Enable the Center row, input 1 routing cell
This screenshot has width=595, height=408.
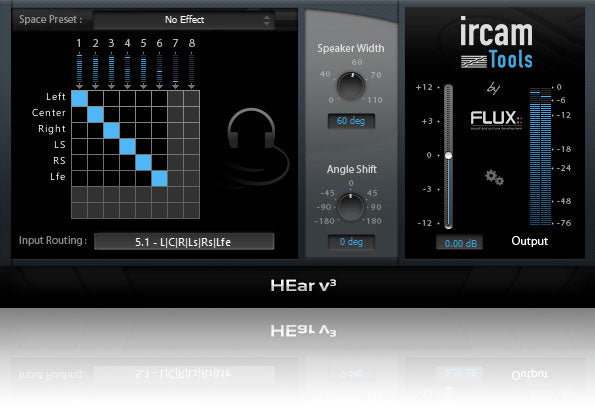click(79, 114)
